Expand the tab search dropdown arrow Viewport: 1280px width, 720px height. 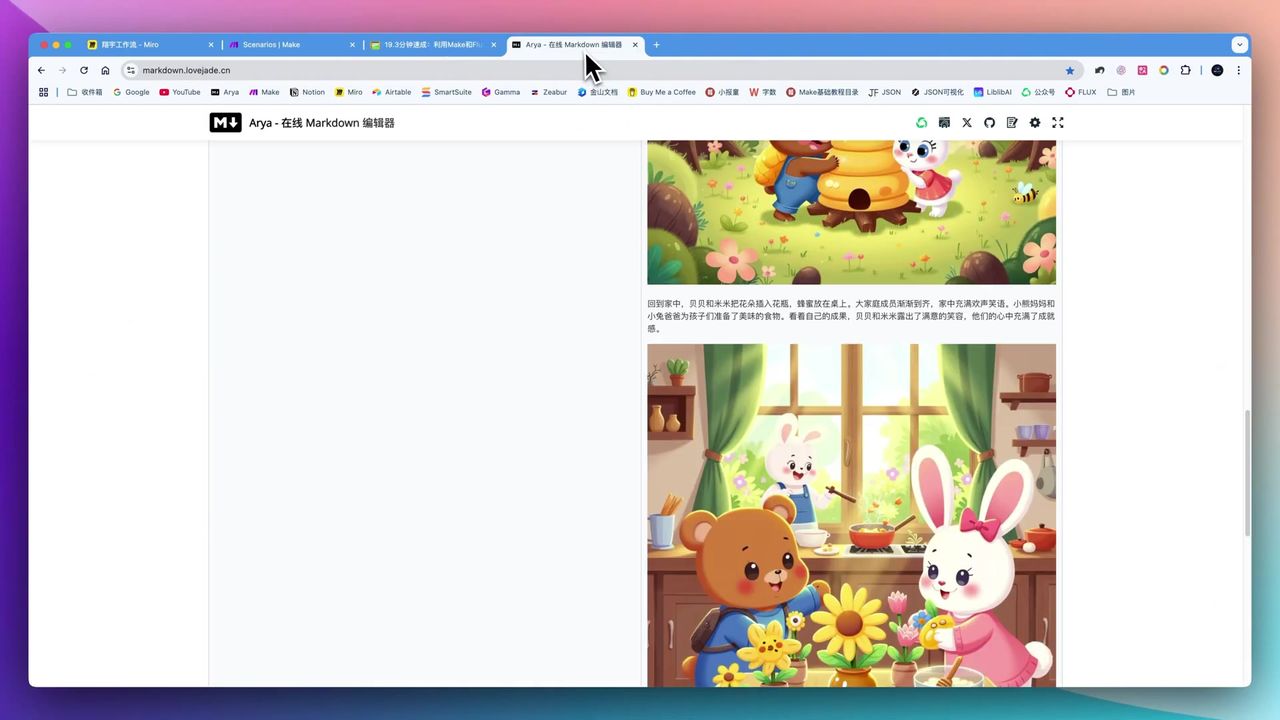tap(1239, 44)
